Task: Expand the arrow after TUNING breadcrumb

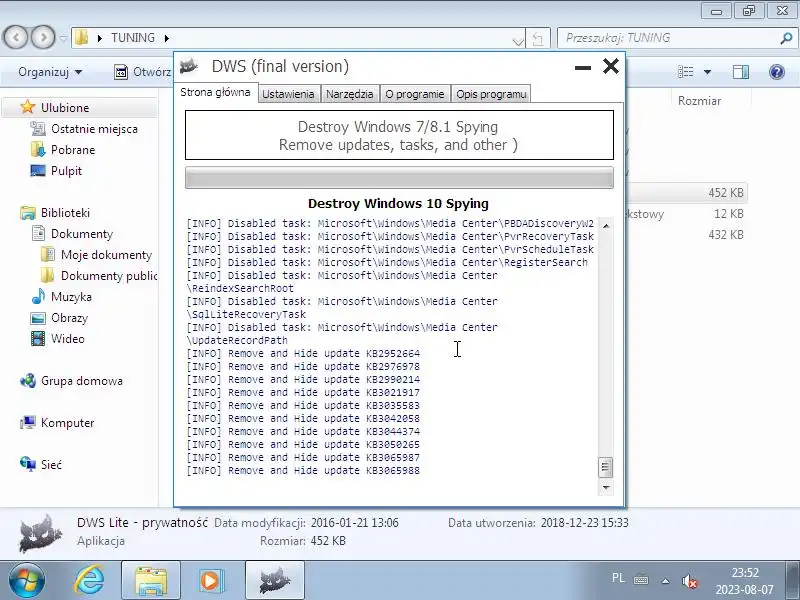Action: click(x=166, y=38)
